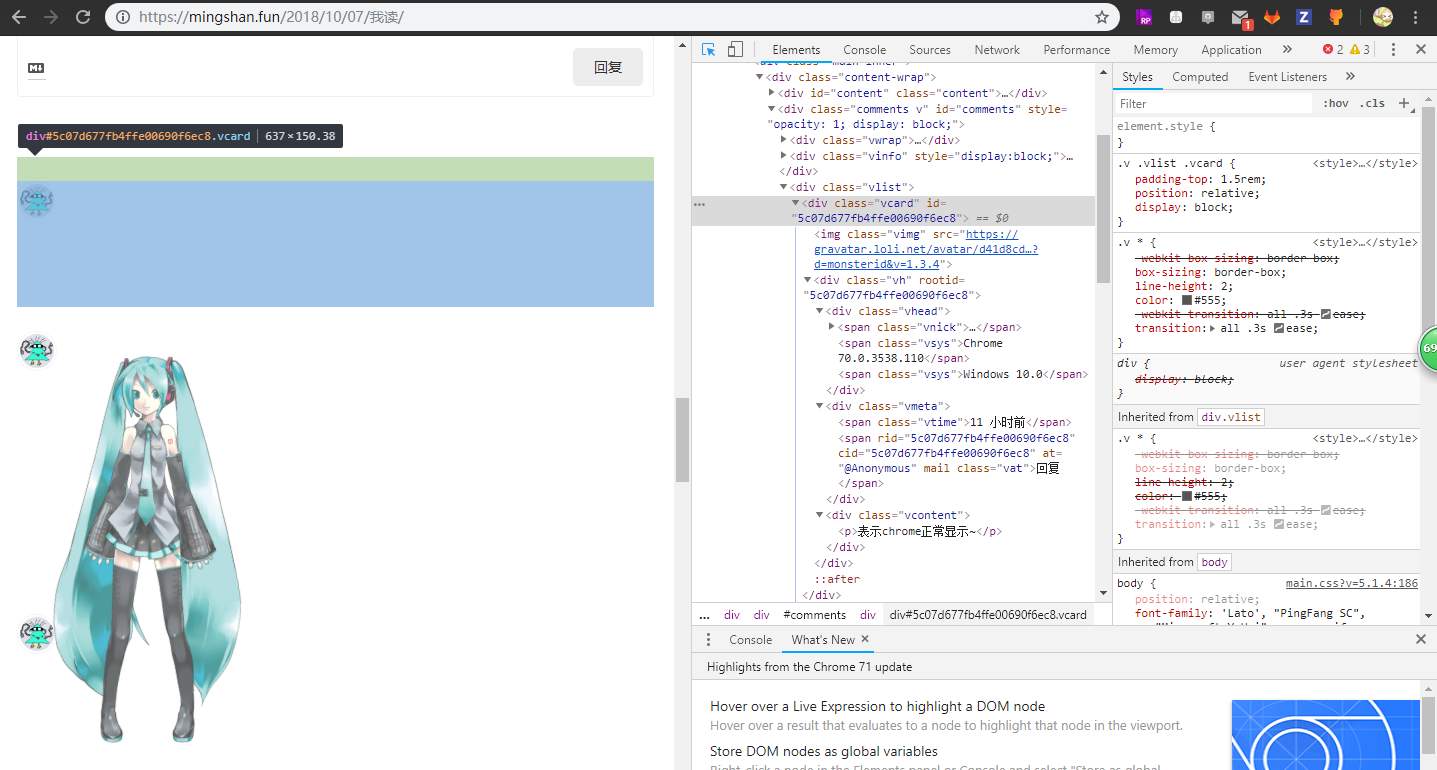Show more sidebar tabs after Event Listeners
The height and width of the screenshot is (770, 1437).
(1350, 76)
